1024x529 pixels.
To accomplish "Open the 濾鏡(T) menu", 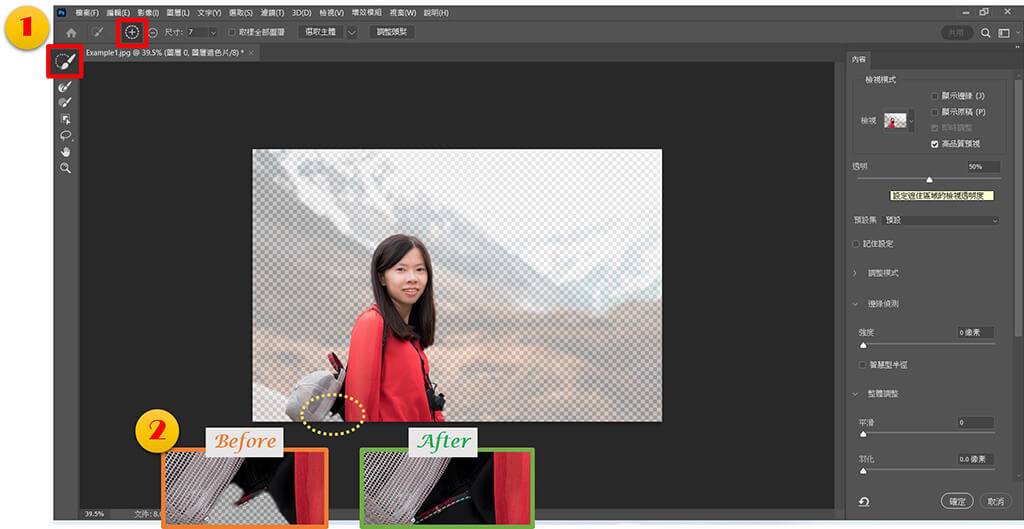I will coord(272,12).
